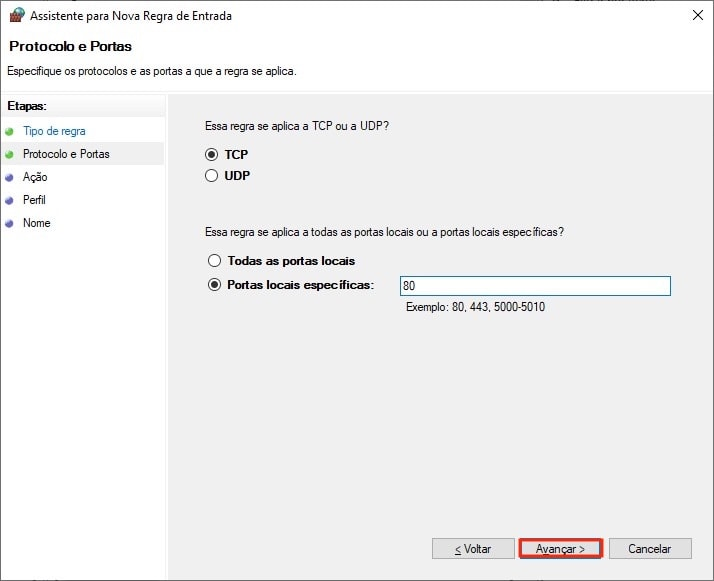The image size is (714, 581).
Task: Click the Ação step in sidebar
Action: (35, 177)
